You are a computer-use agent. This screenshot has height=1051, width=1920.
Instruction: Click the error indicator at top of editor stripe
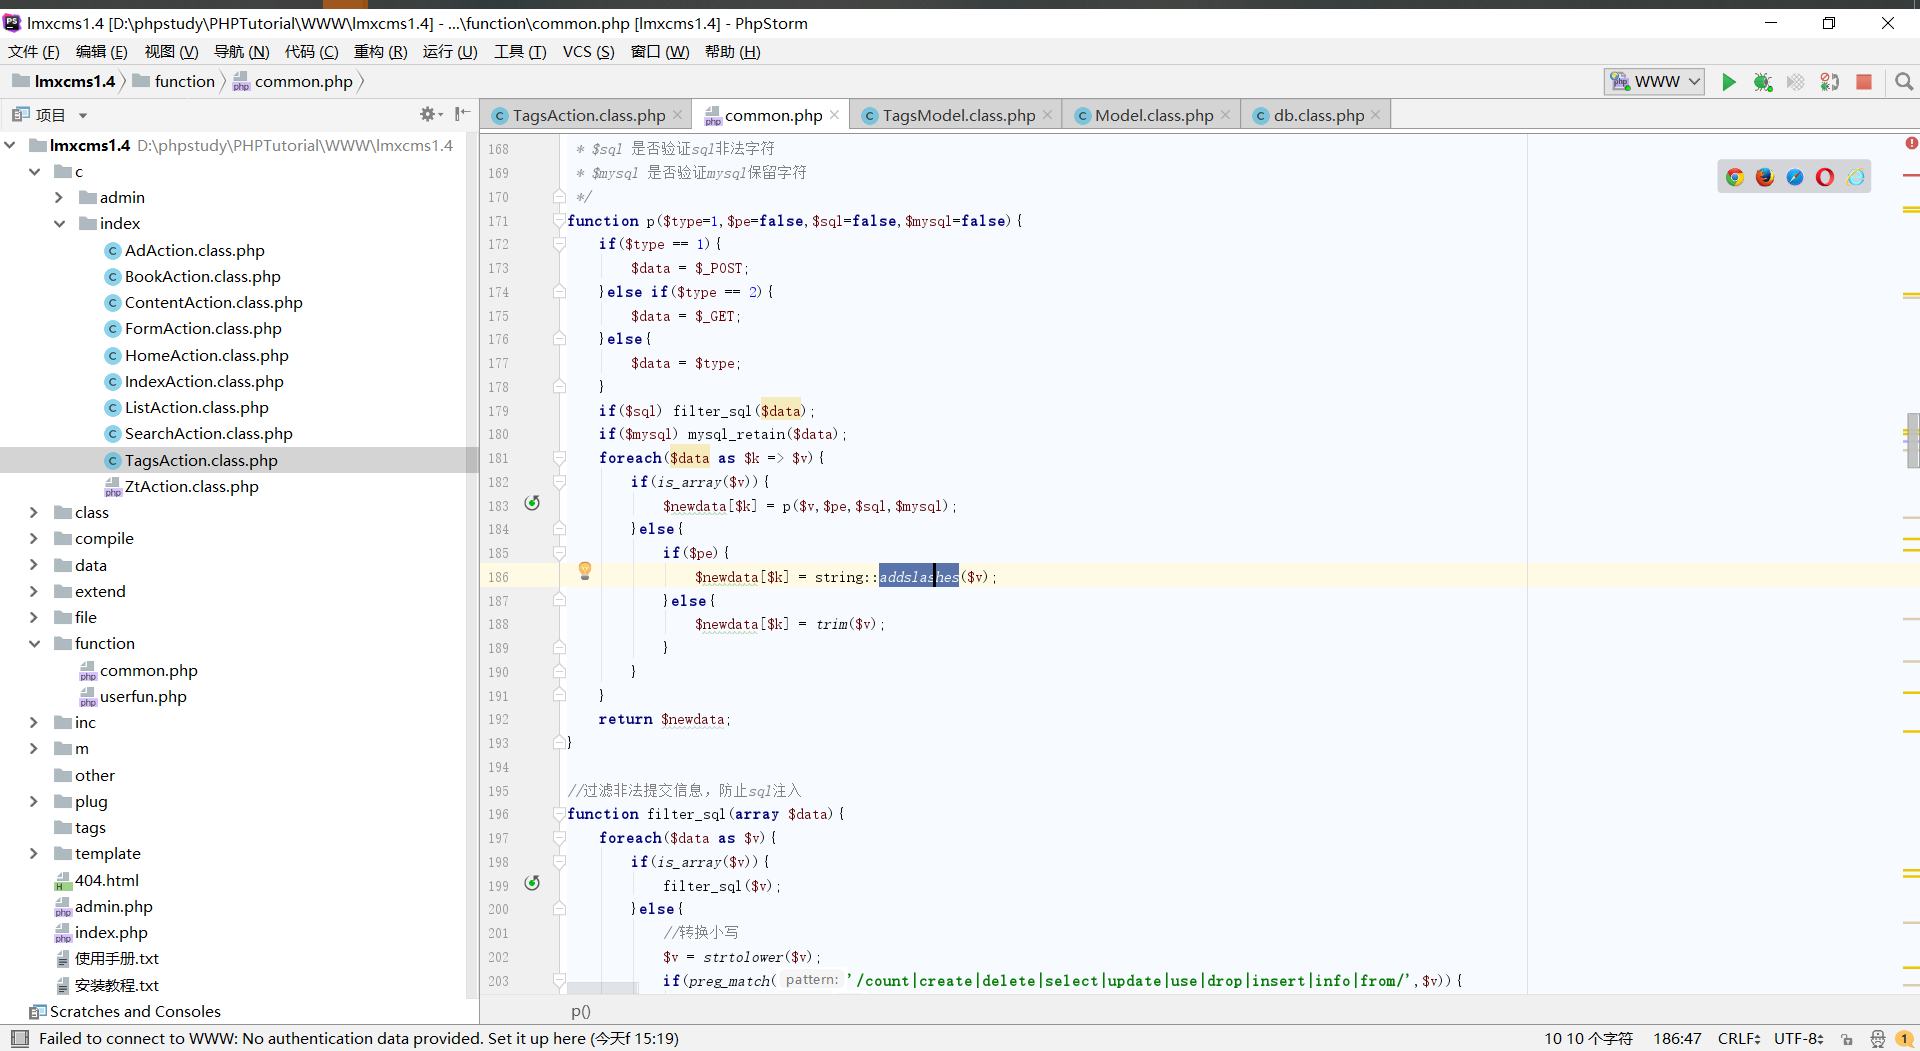point(1911,144)
